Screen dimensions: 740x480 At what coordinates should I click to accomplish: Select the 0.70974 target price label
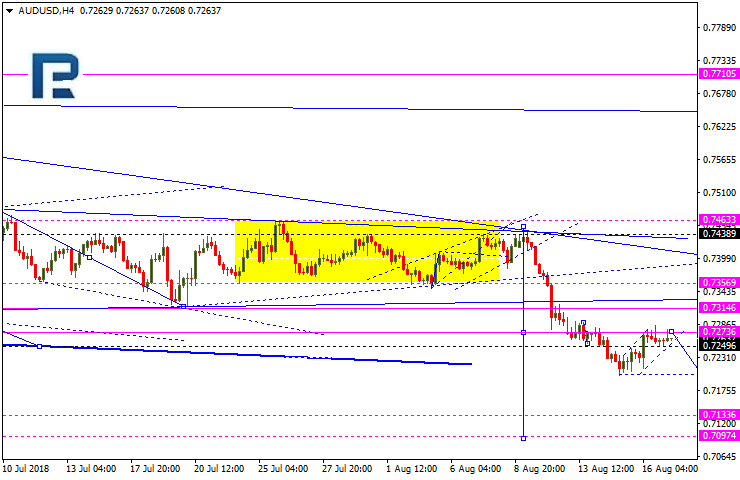[x=718, y=436]
